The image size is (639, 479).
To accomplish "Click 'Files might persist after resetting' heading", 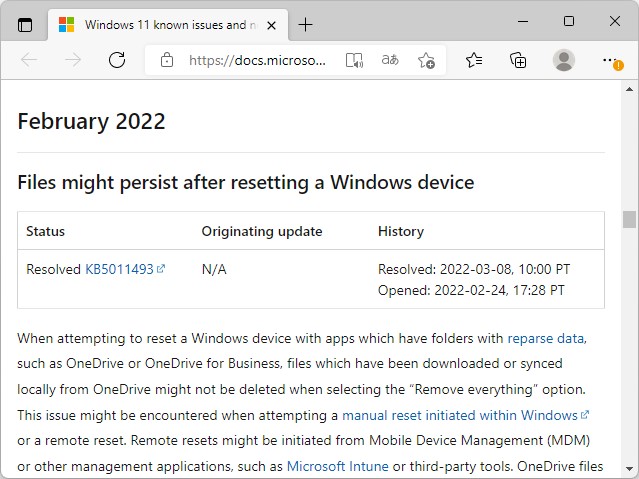I will tap(246, 182).
